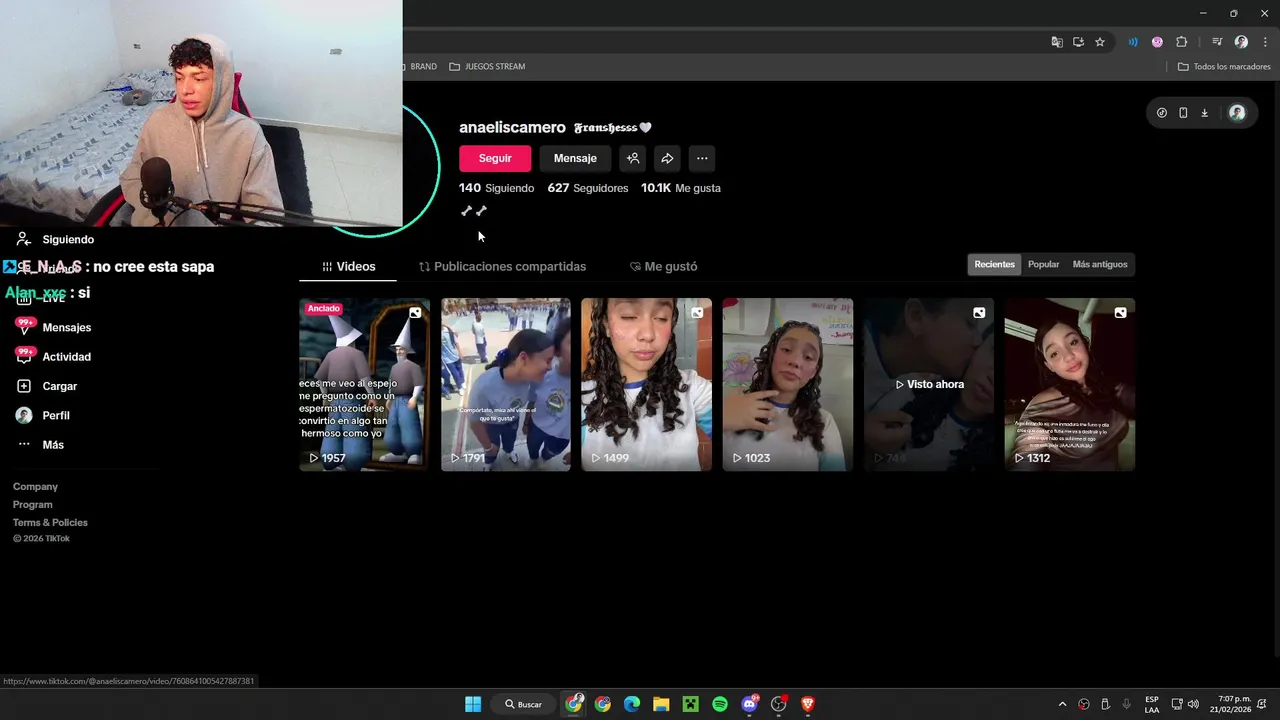Click the 140 Siguiendo count

[496, 188]
